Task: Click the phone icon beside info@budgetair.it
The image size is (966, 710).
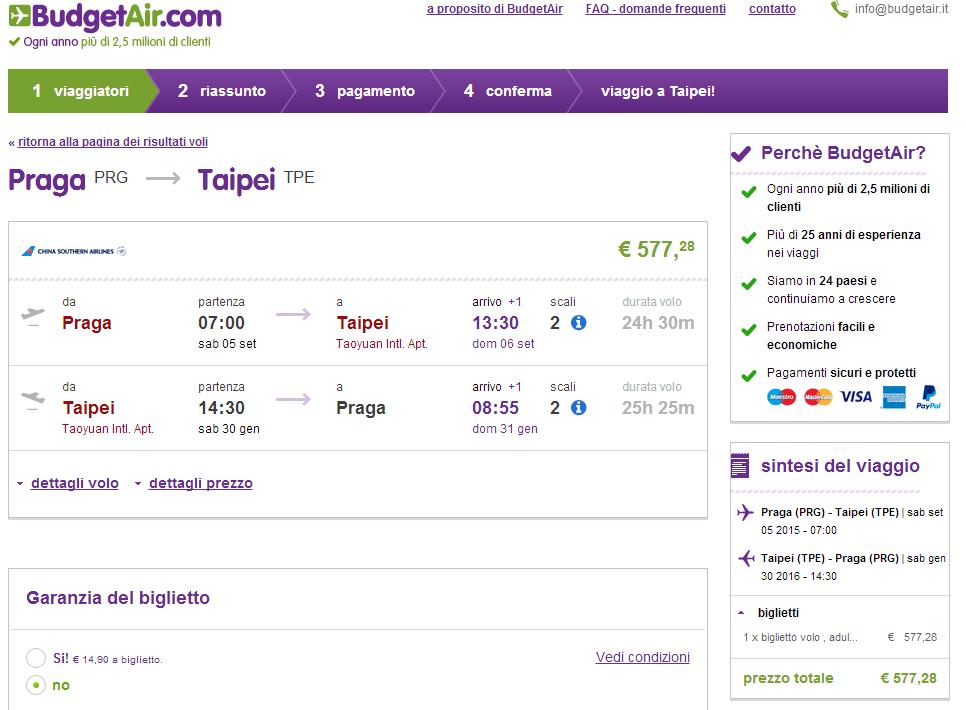Action: tap(839, 9)
